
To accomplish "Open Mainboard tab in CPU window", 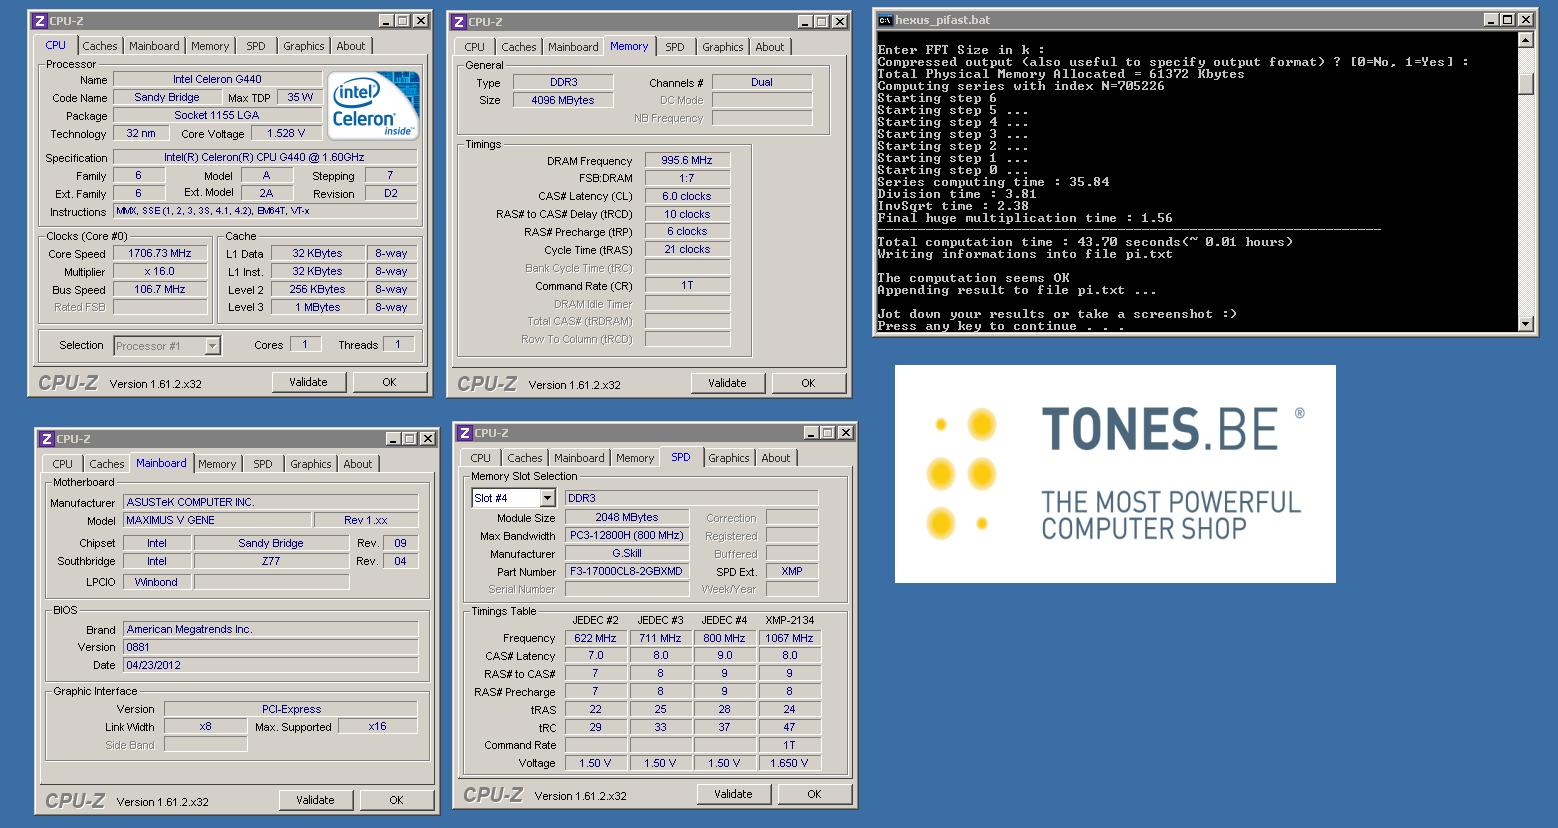I will pos(154,46).
